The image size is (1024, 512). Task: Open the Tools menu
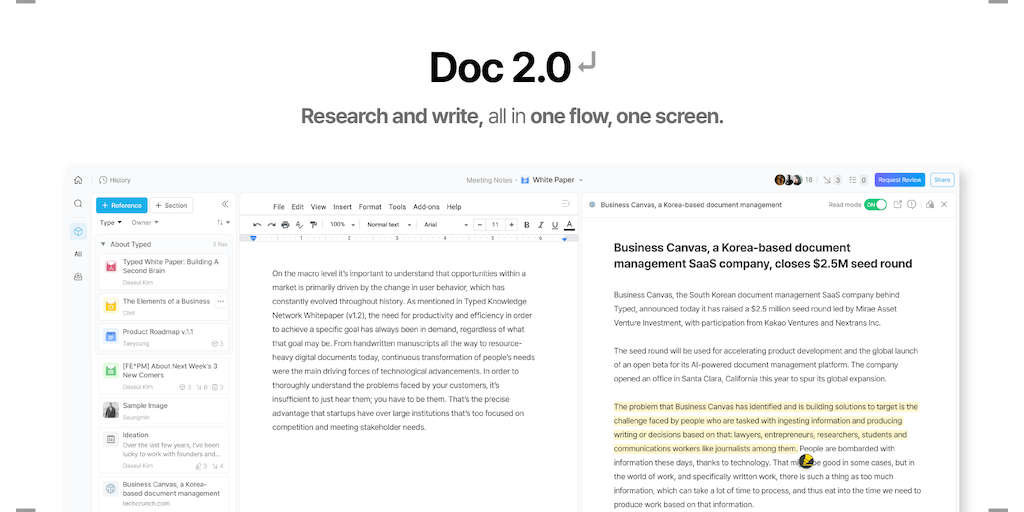pos(397,207)
